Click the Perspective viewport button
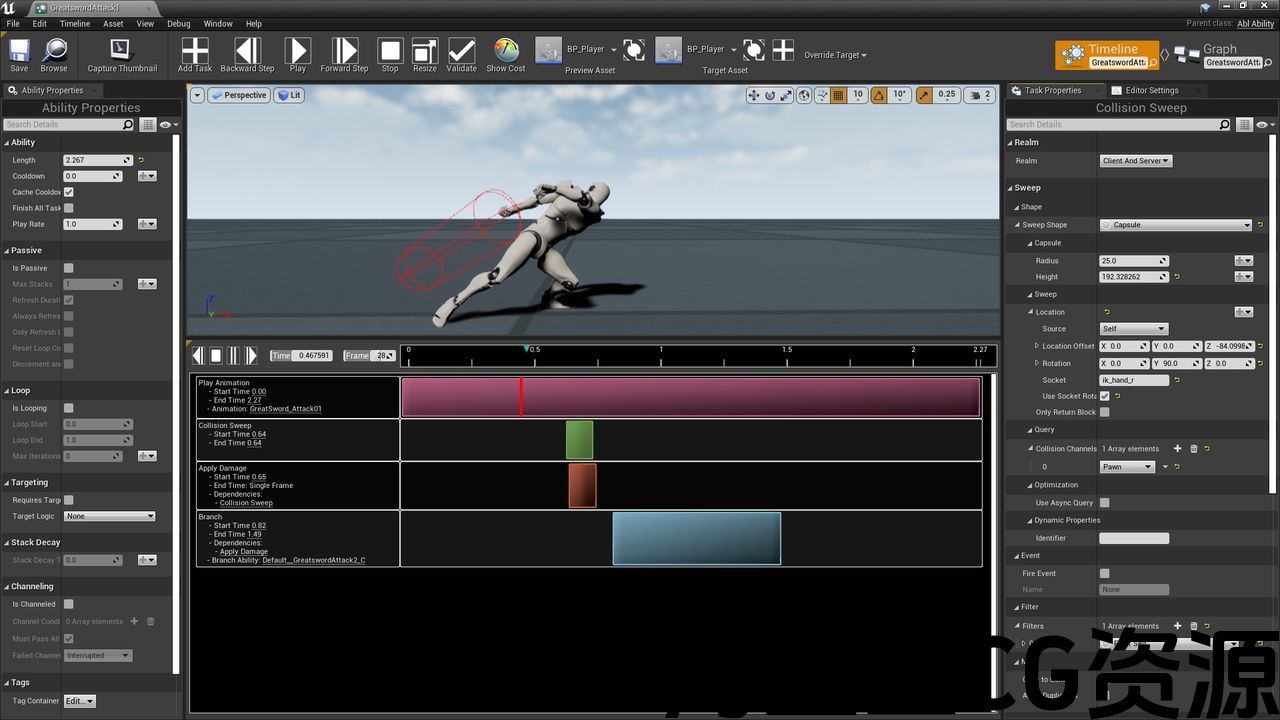This screenshot has width=1280, height=720. (239, 95)
